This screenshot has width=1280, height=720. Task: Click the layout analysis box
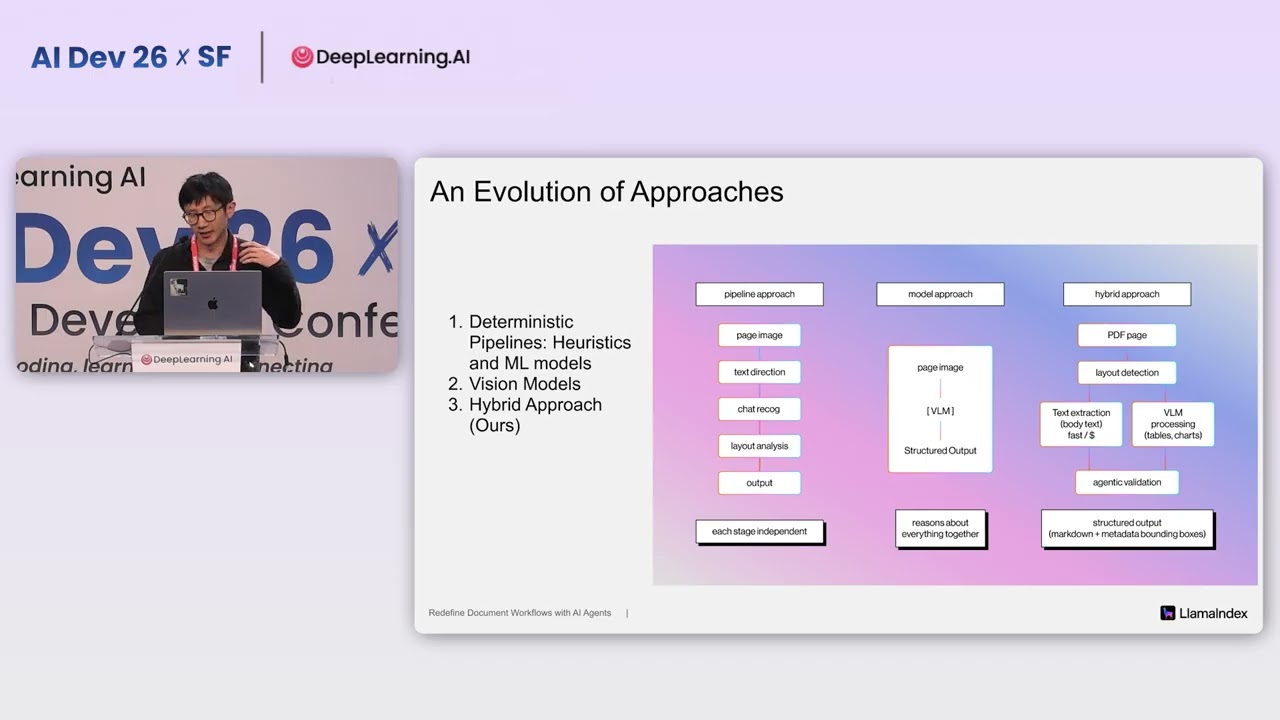pyautogui.click(x=759, y=446)
